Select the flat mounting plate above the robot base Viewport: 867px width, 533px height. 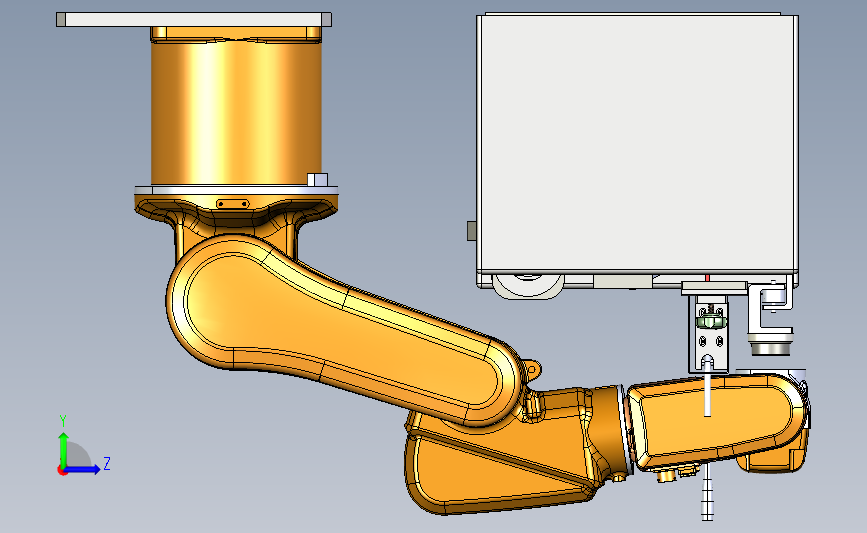coord(194,19)
